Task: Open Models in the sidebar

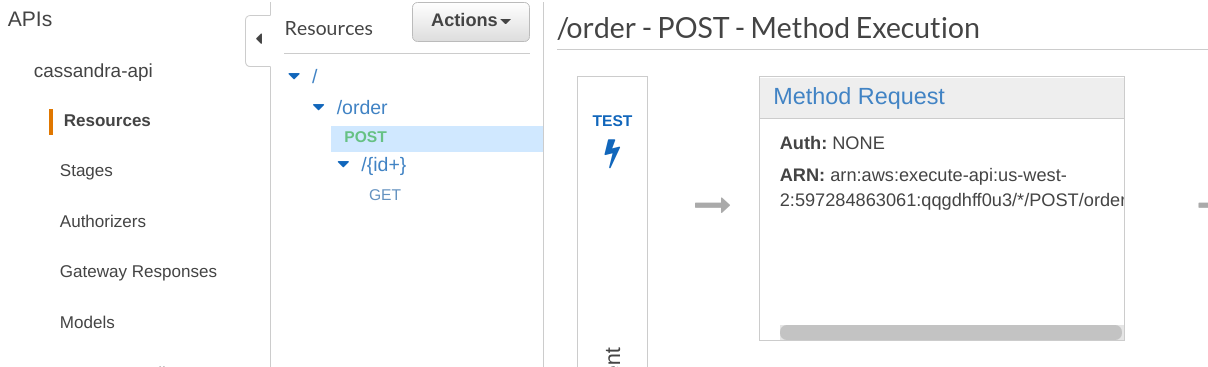Action: click(x=87, y=322)
